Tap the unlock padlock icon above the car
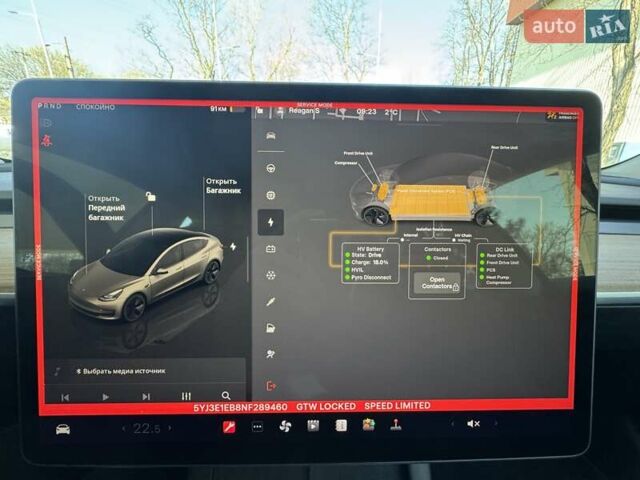The height and width of the screenshot is (480, 640). pyautogui.click(x=151, y=197)
